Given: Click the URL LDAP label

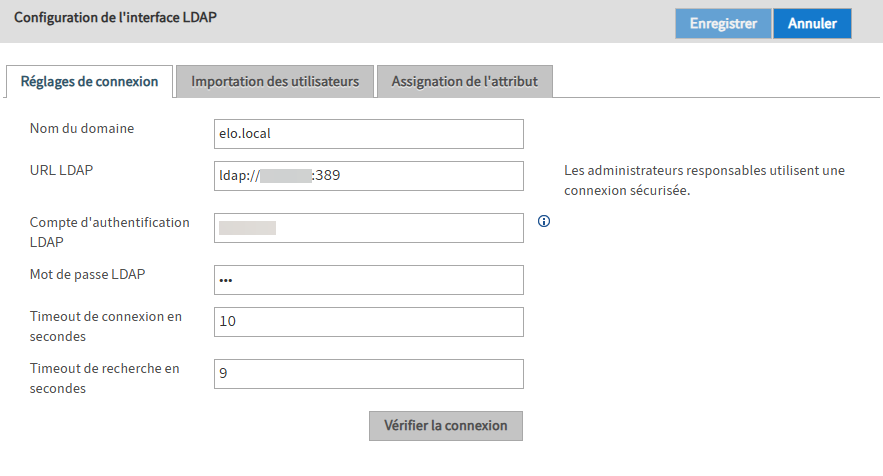Looking at the screenshot, I should point(61,170).
